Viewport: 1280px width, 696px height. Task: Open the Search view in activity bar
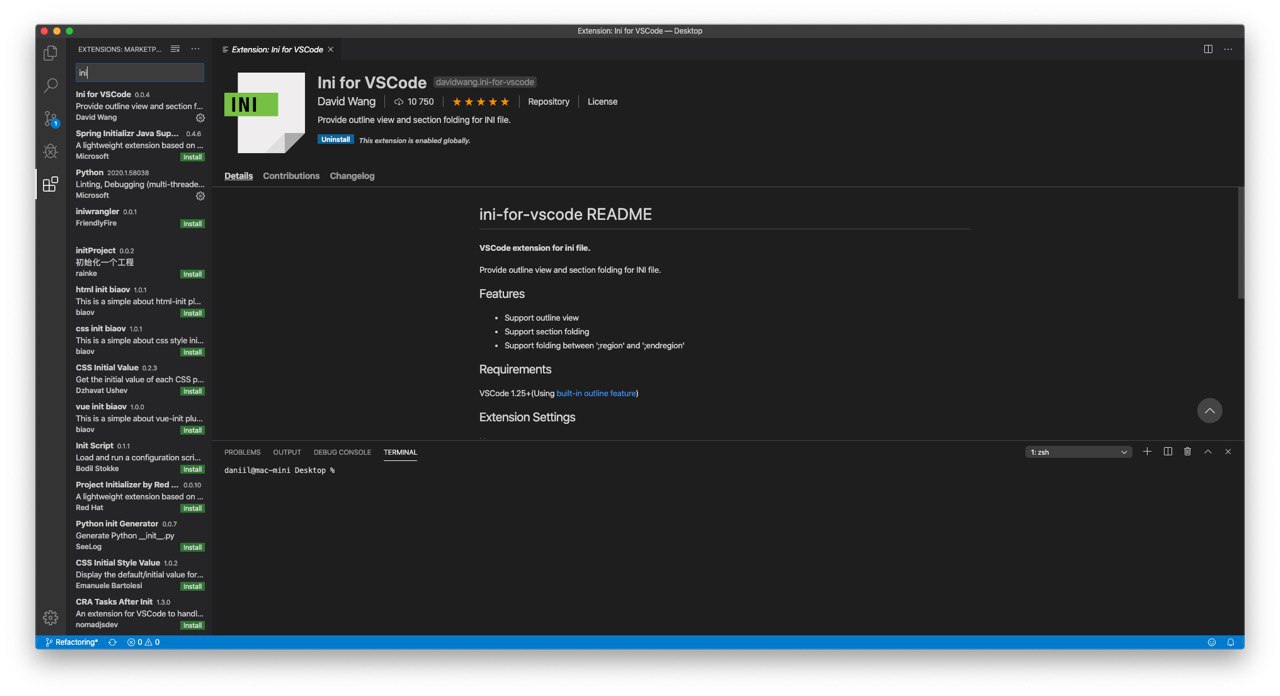click(x=50, y=86)
